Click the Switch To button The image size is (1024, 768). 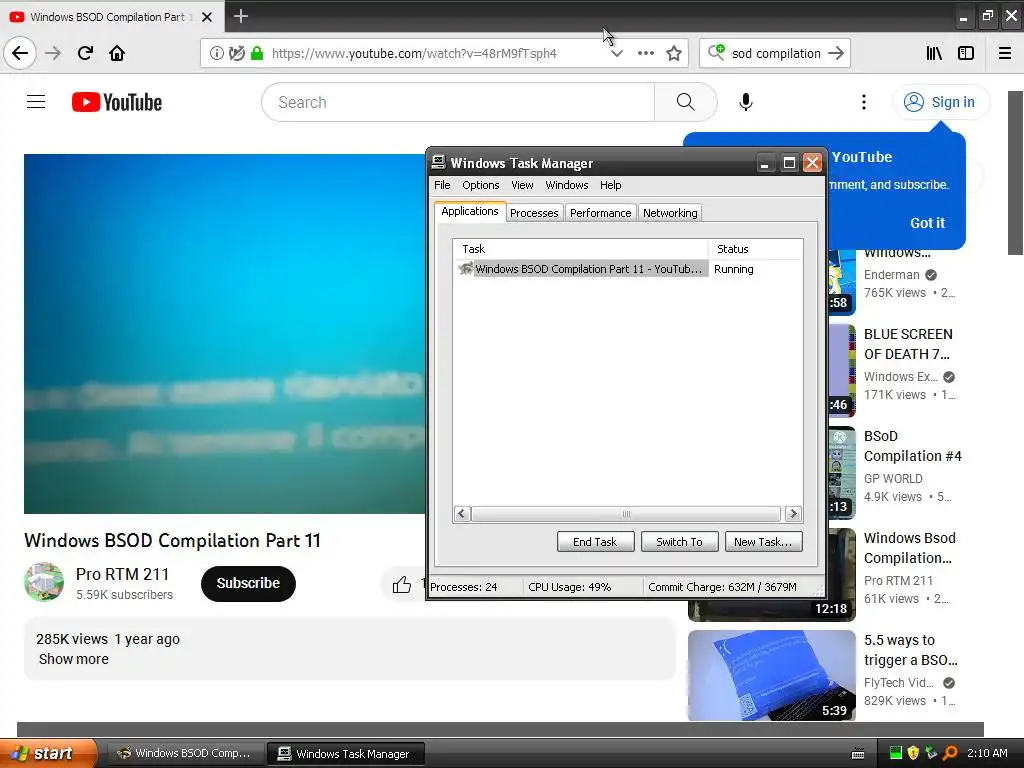point(679,542)
